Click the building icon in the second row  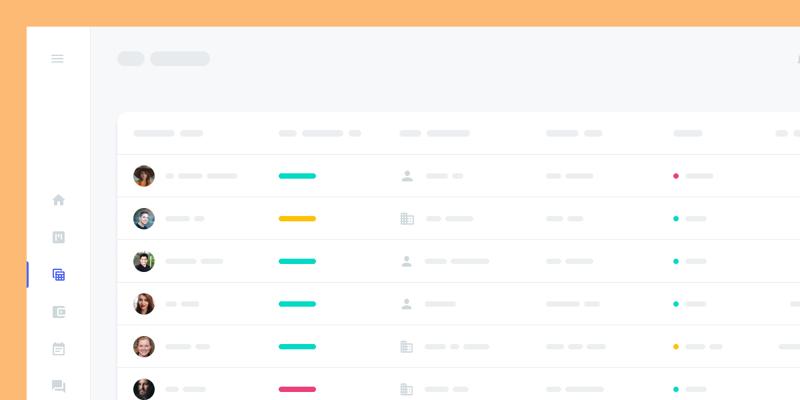pos(407,218)
